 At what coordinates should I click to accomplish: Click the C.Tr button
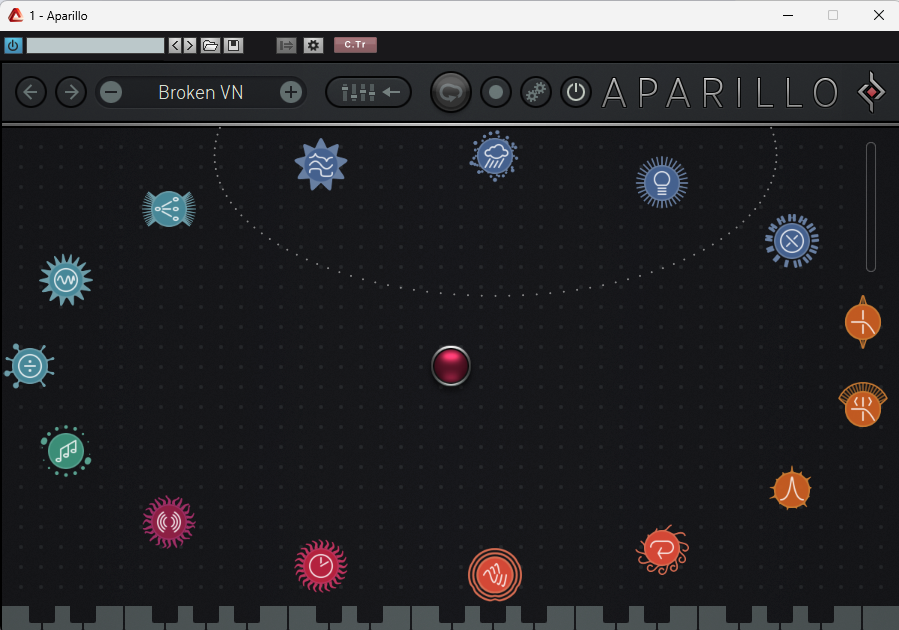(355, 45)
